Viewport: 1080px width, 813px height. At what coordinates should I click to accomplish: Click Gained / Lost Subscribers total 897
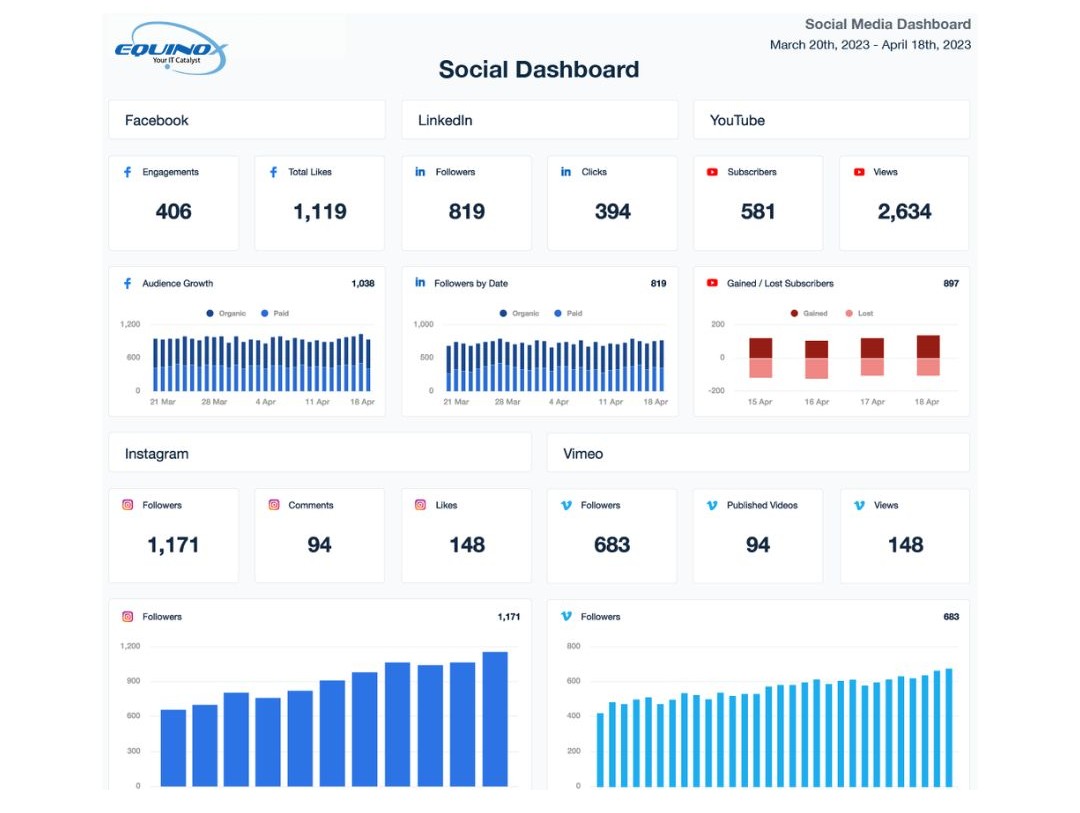pyautogui.click(x=951, y=283)
